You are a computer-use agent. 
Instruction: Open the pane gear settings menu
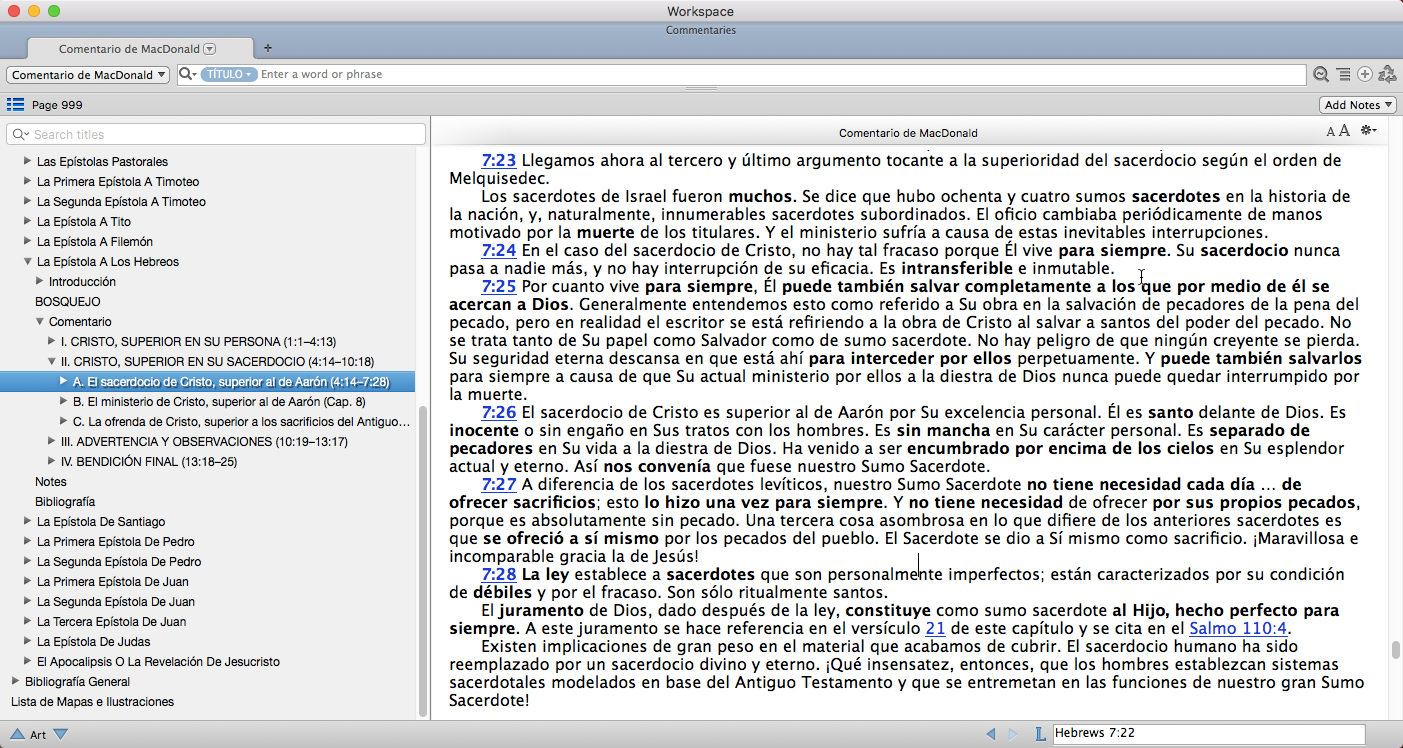(x=1369, y=131)
